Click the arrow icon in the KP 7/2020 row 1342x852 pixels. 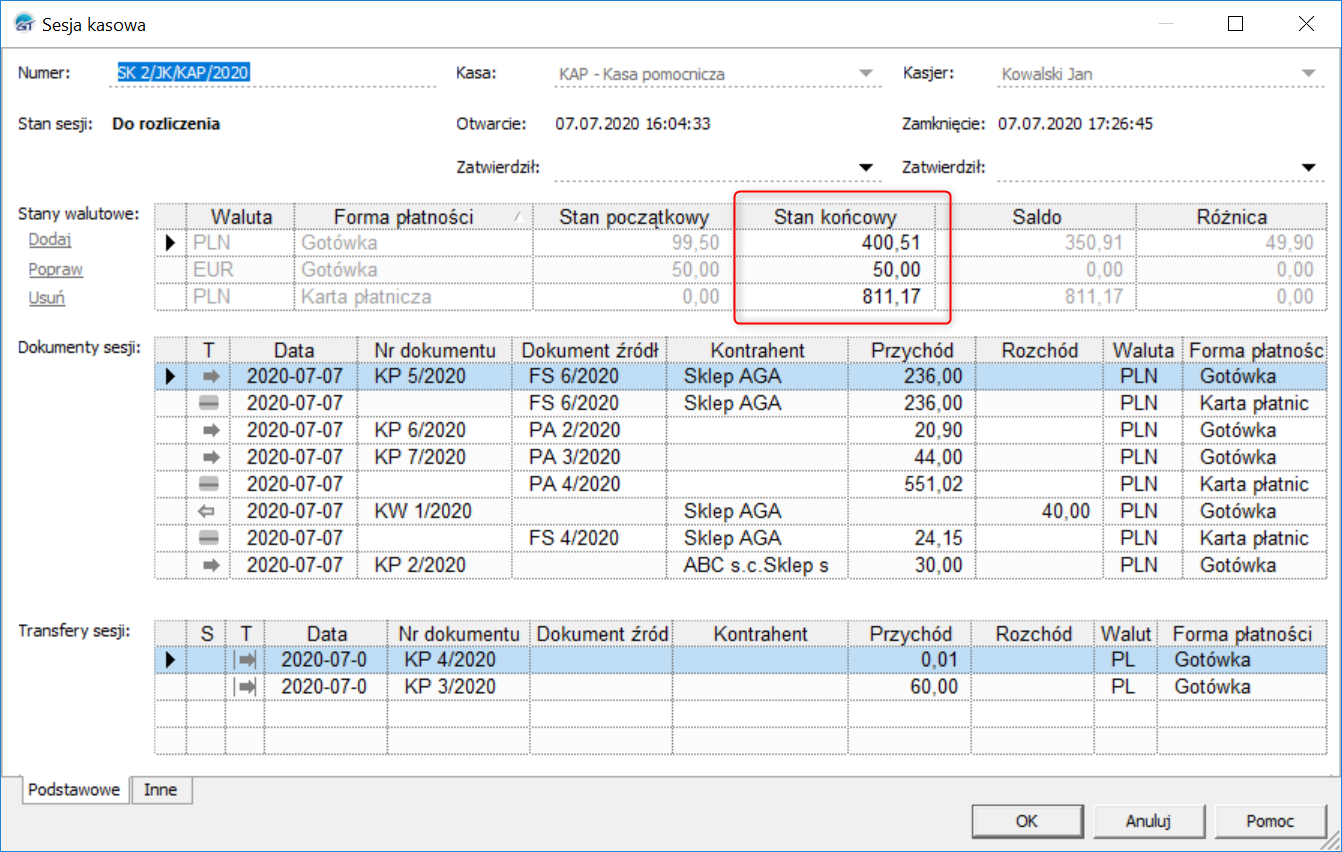(210, 457)
